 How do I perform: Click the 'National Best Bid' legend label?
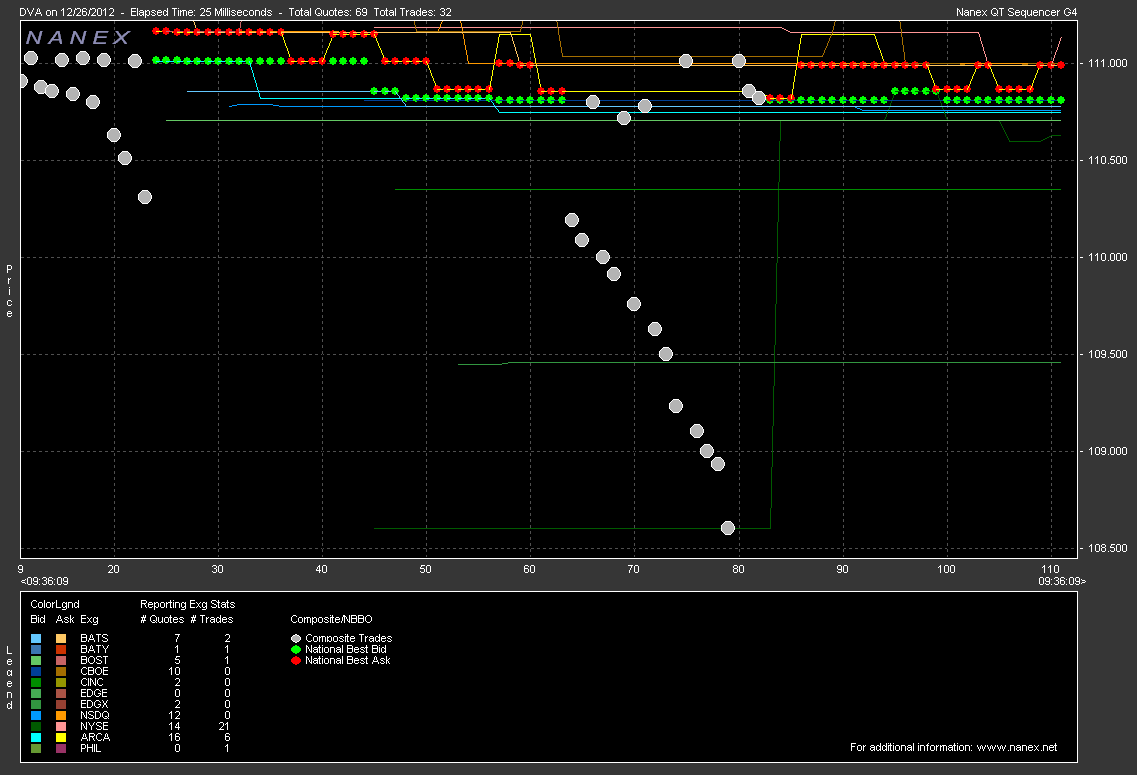[346, 650]
